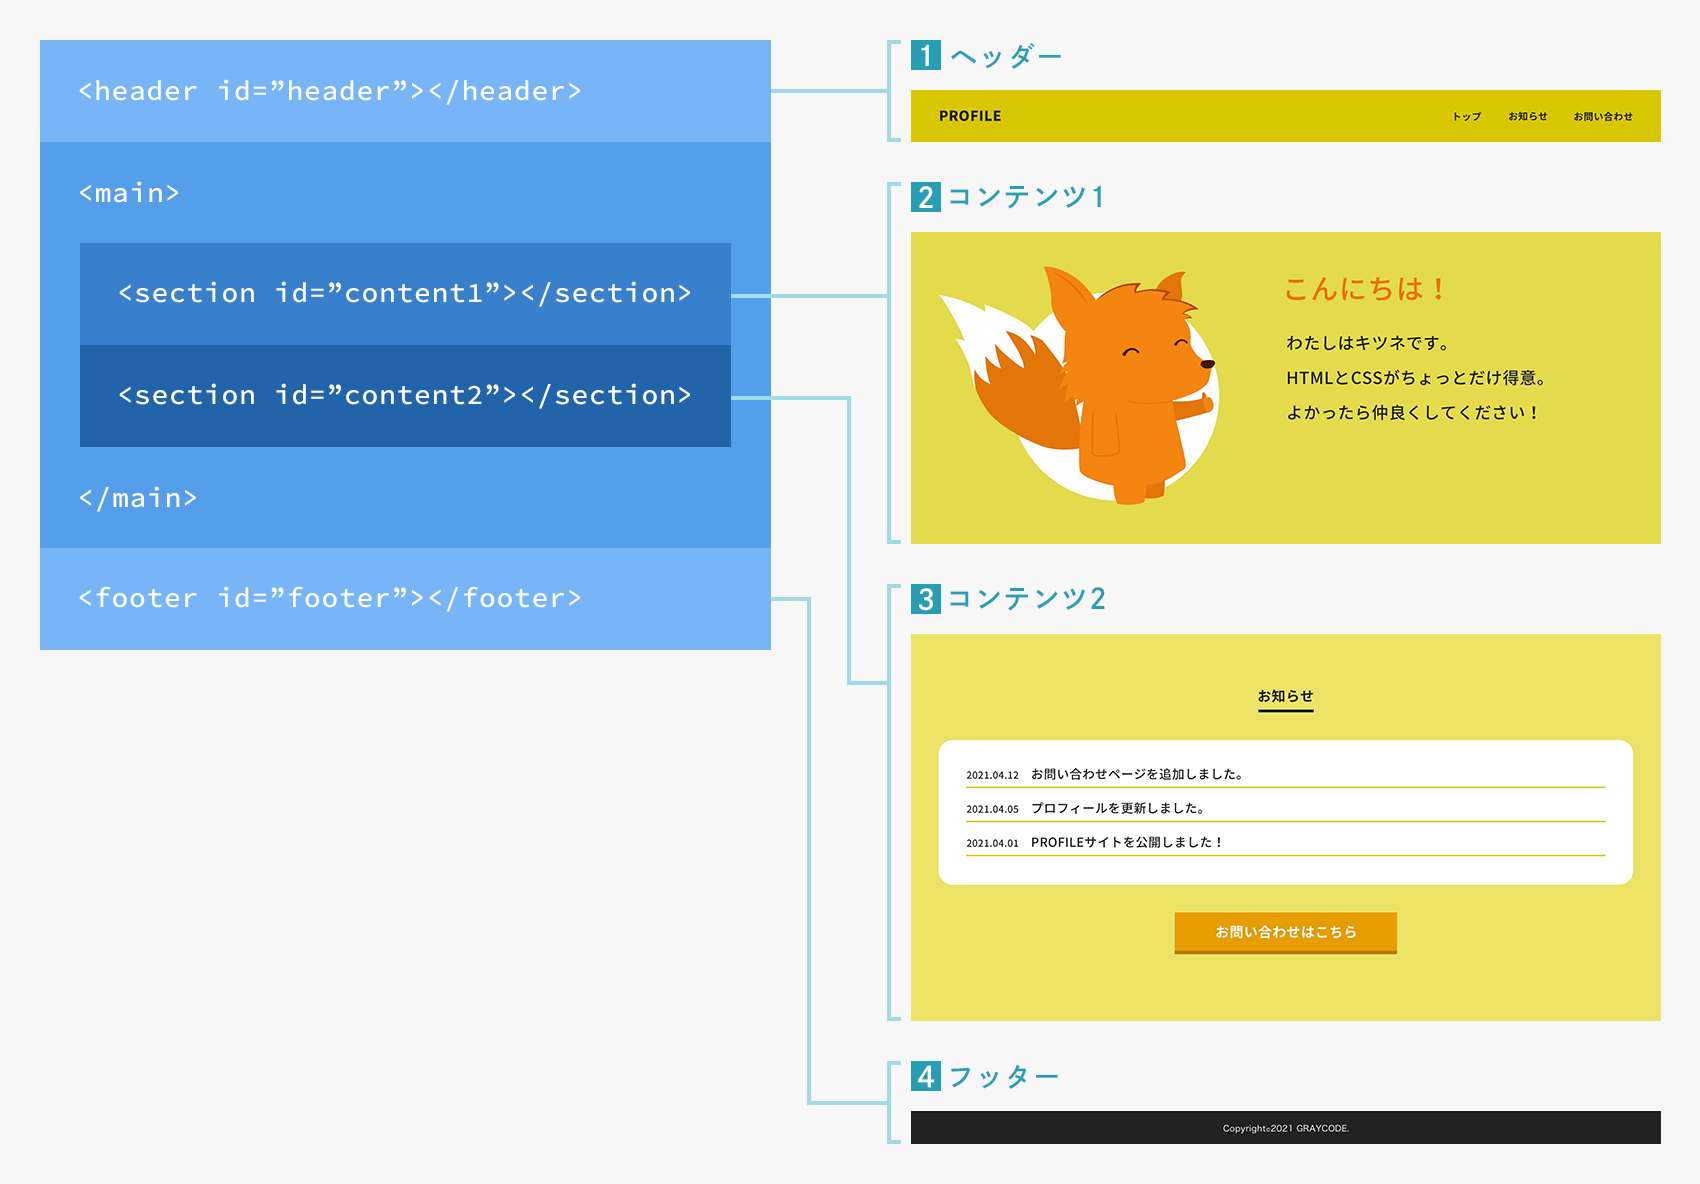Click the closing </main> tag text
The image size is (1700, 1184).
(x=138, y=498)
